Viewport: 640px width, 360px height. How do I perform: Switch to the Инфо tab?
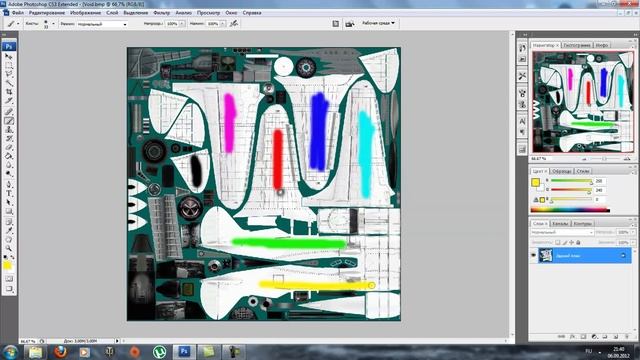click(602, 45)
